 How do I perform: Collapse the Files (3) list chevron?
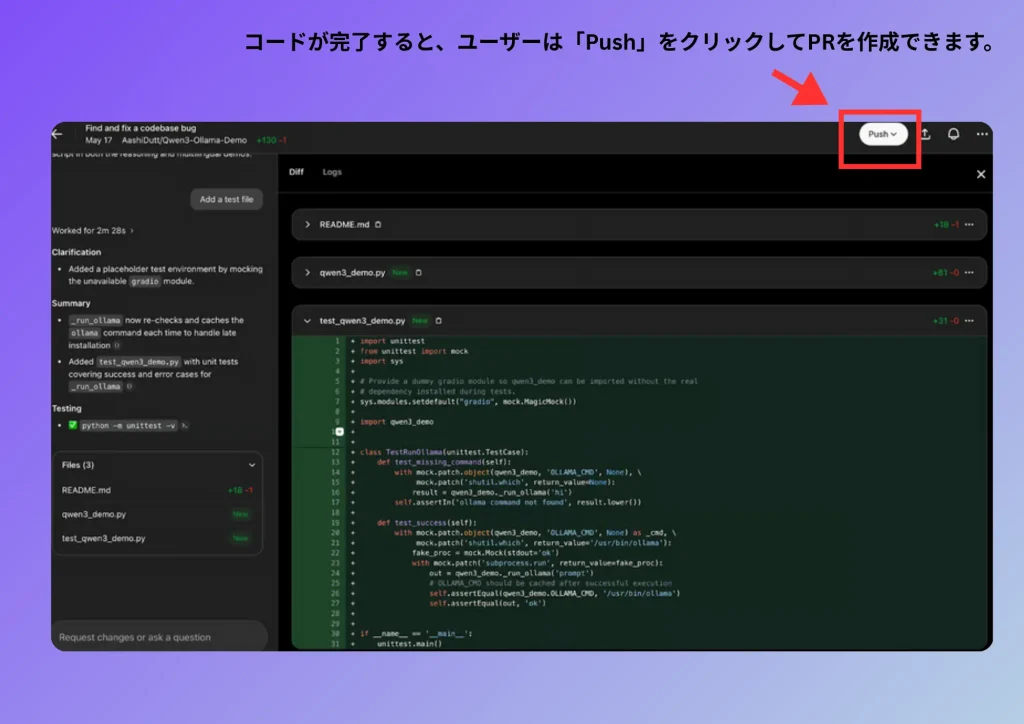pyautogui.click(x=251, y=465)
